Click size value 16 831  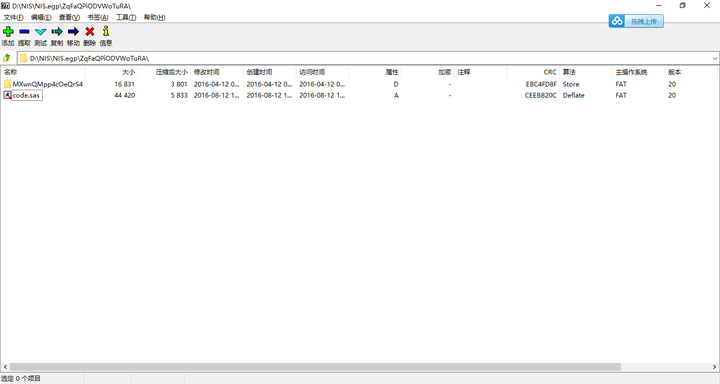click(x=124, y=84)
